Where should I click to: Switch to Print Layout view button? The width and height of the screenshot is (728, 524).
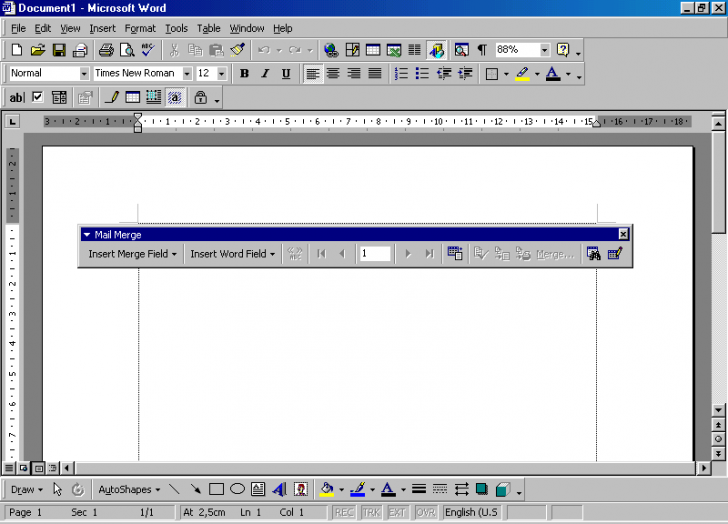tap(38, 468)
